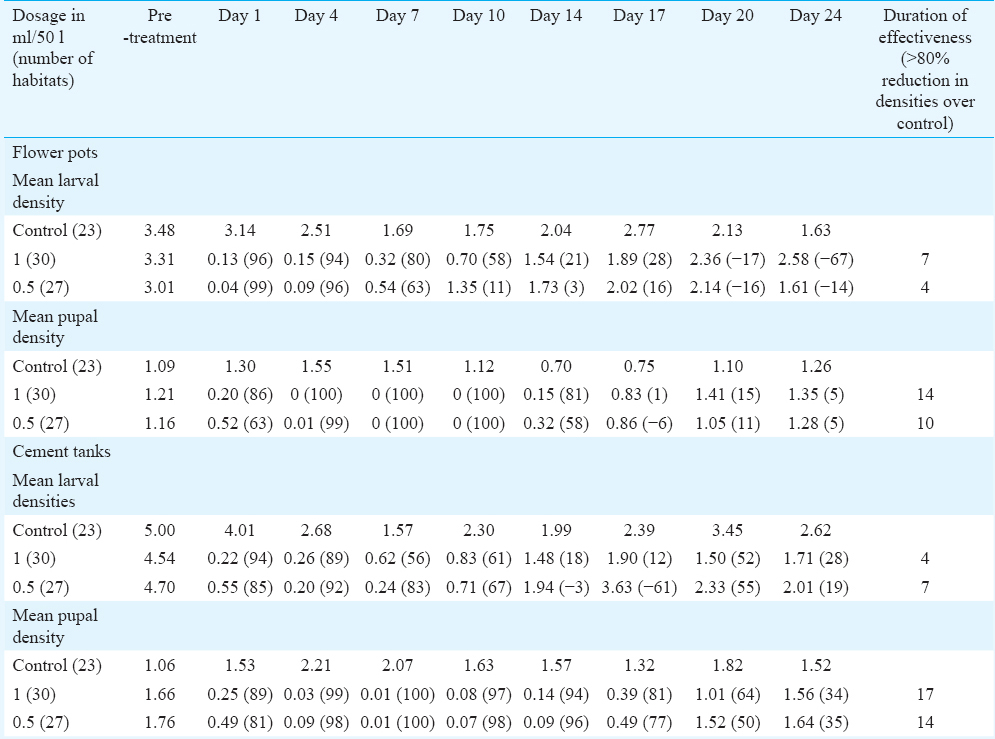Click the 'Pre -treatment' column header
This screenshot has width=995, height=739.
pos(159,27)
